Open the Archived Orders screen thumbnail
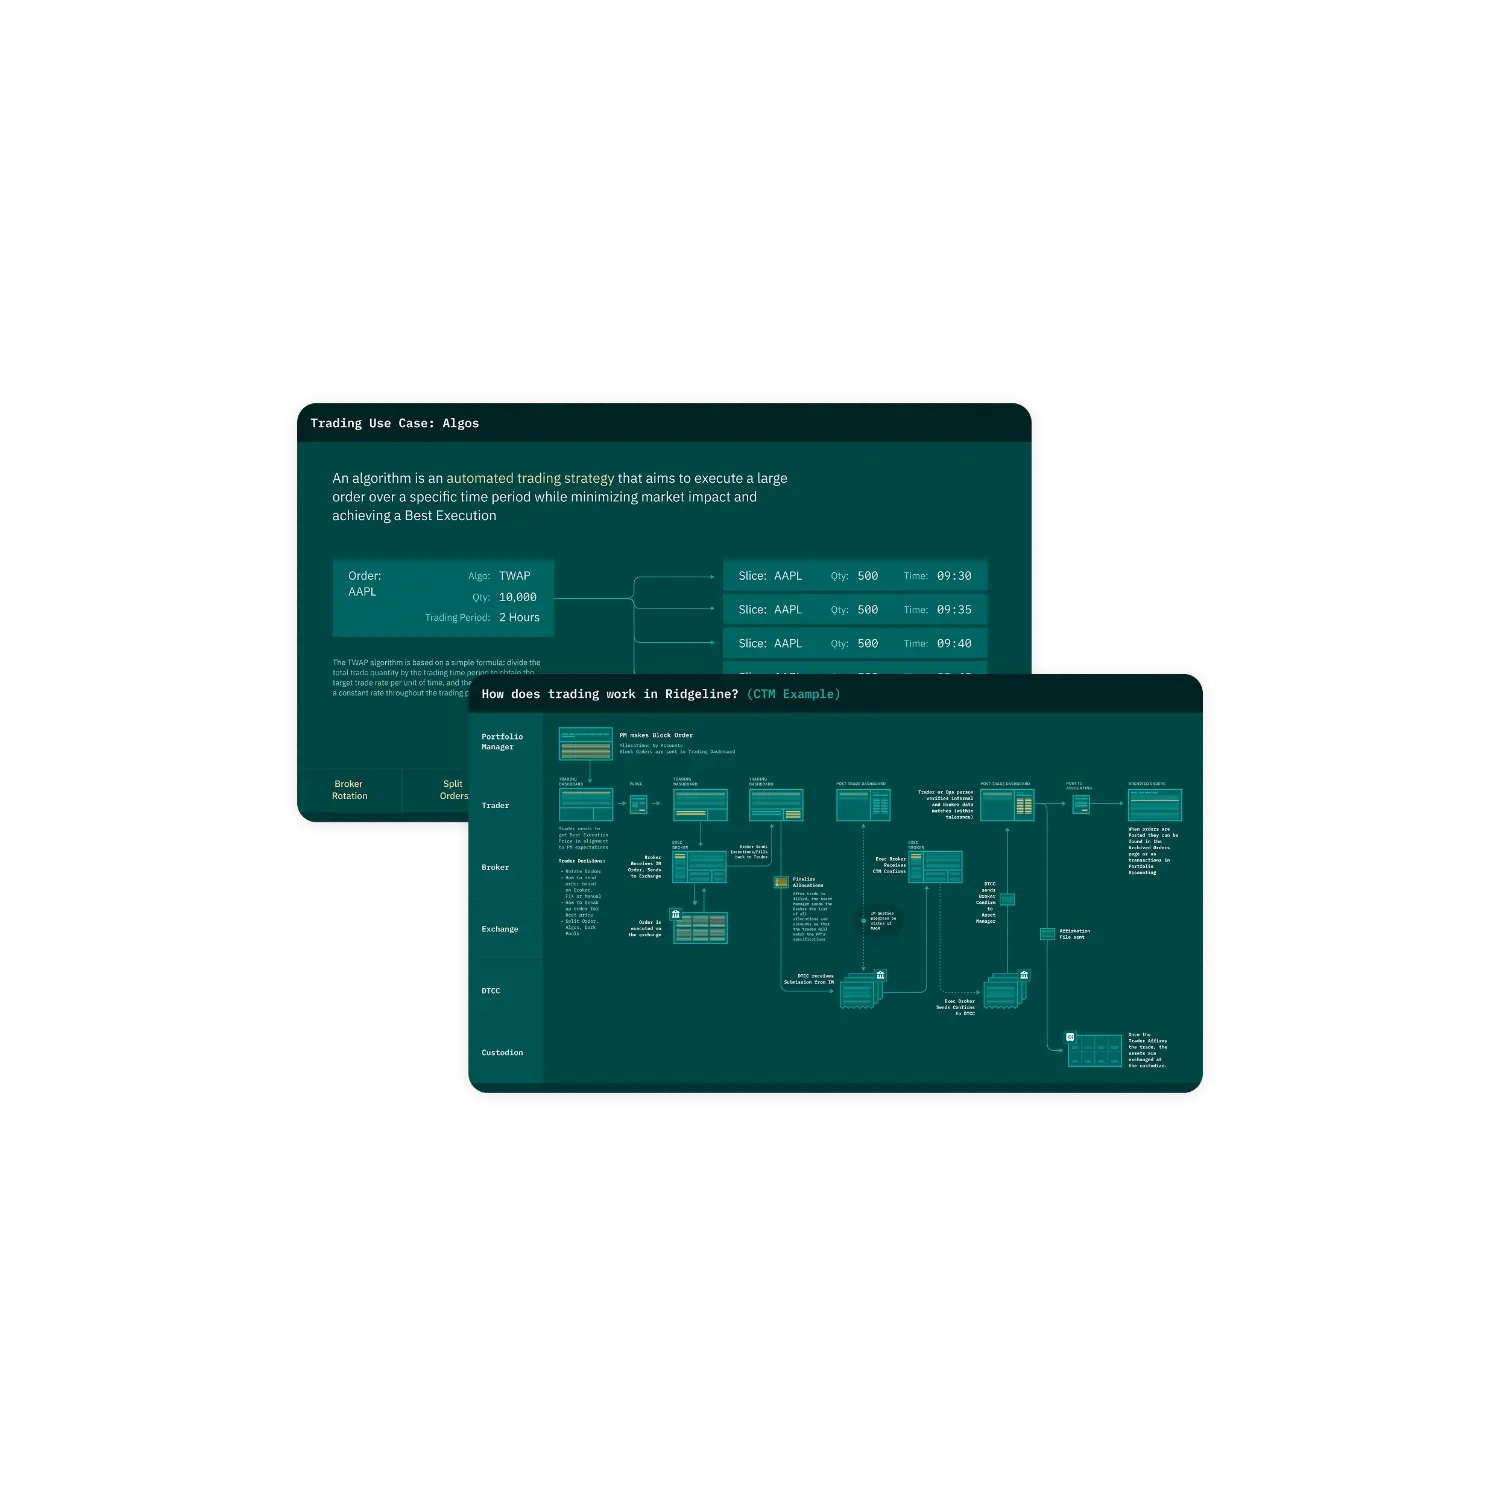 click(1154, 805)
